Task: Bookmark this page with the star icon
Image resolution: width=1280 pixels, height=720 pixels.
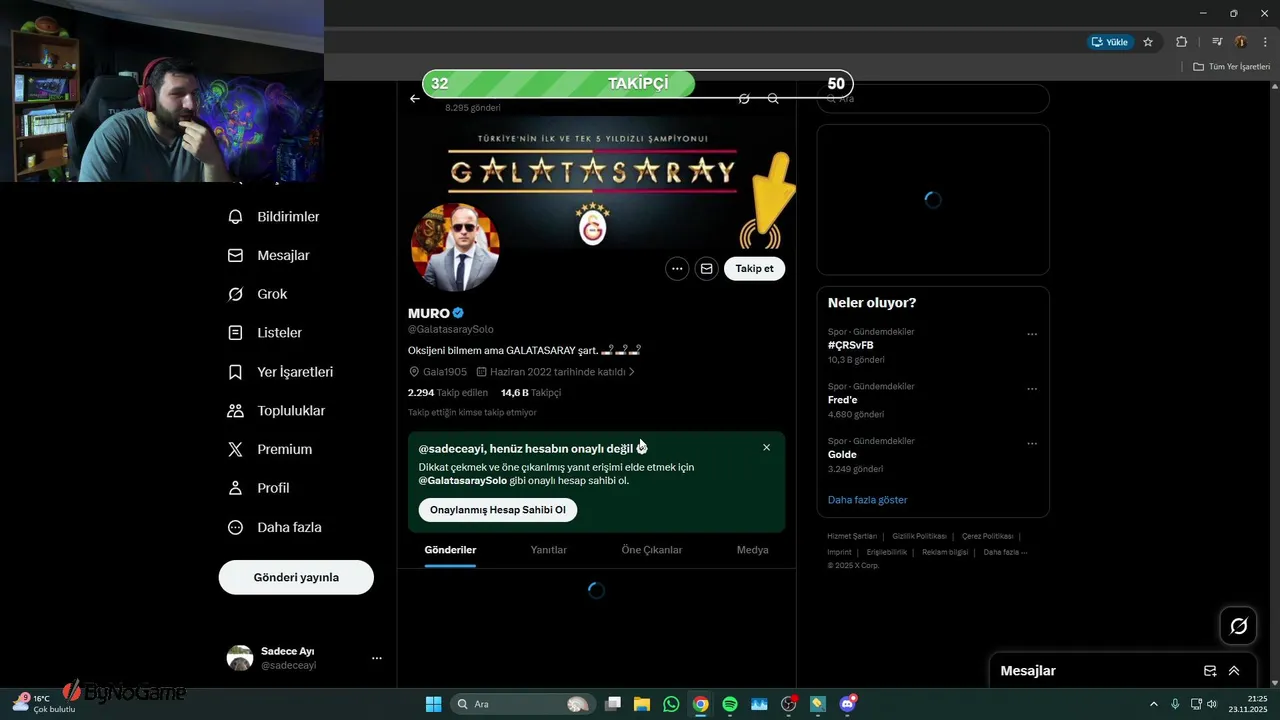Action: point(1148,42)
